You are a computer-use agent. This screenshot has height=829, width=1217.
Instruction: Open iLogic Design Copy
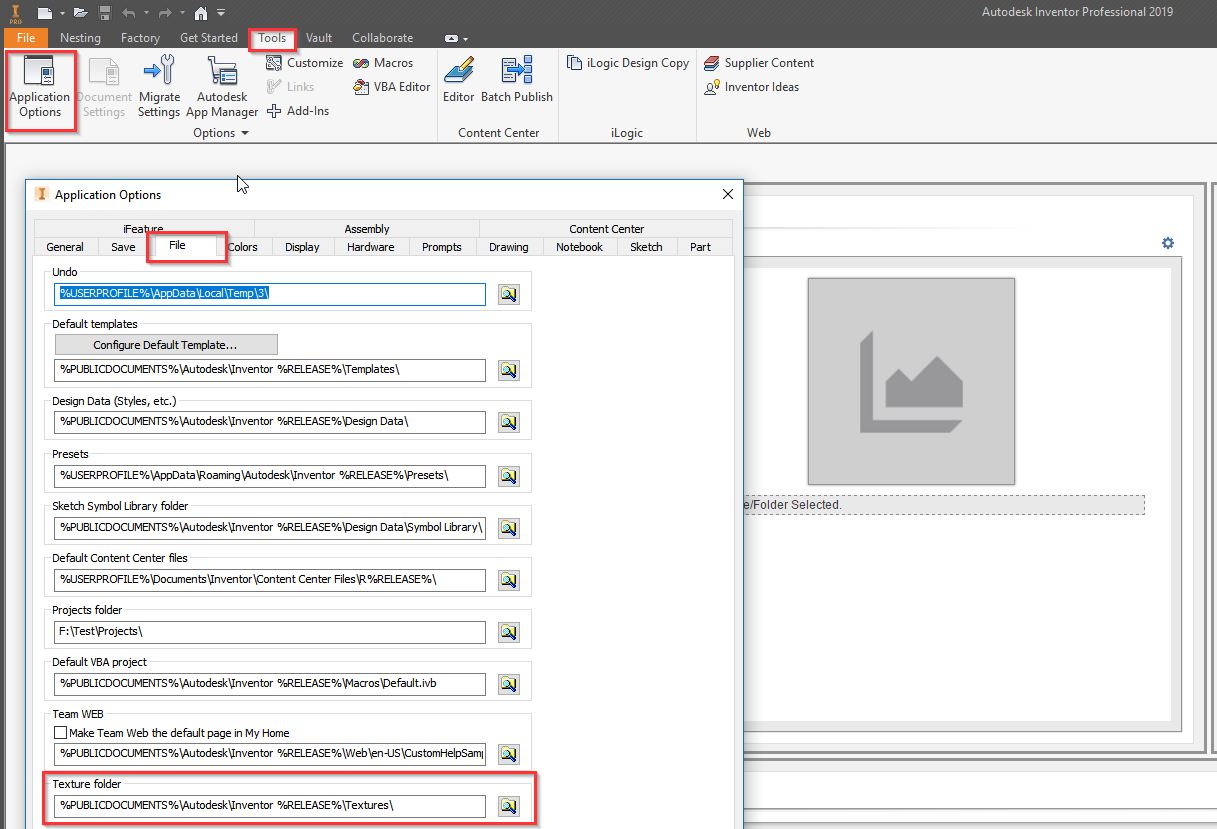[628, 63]
